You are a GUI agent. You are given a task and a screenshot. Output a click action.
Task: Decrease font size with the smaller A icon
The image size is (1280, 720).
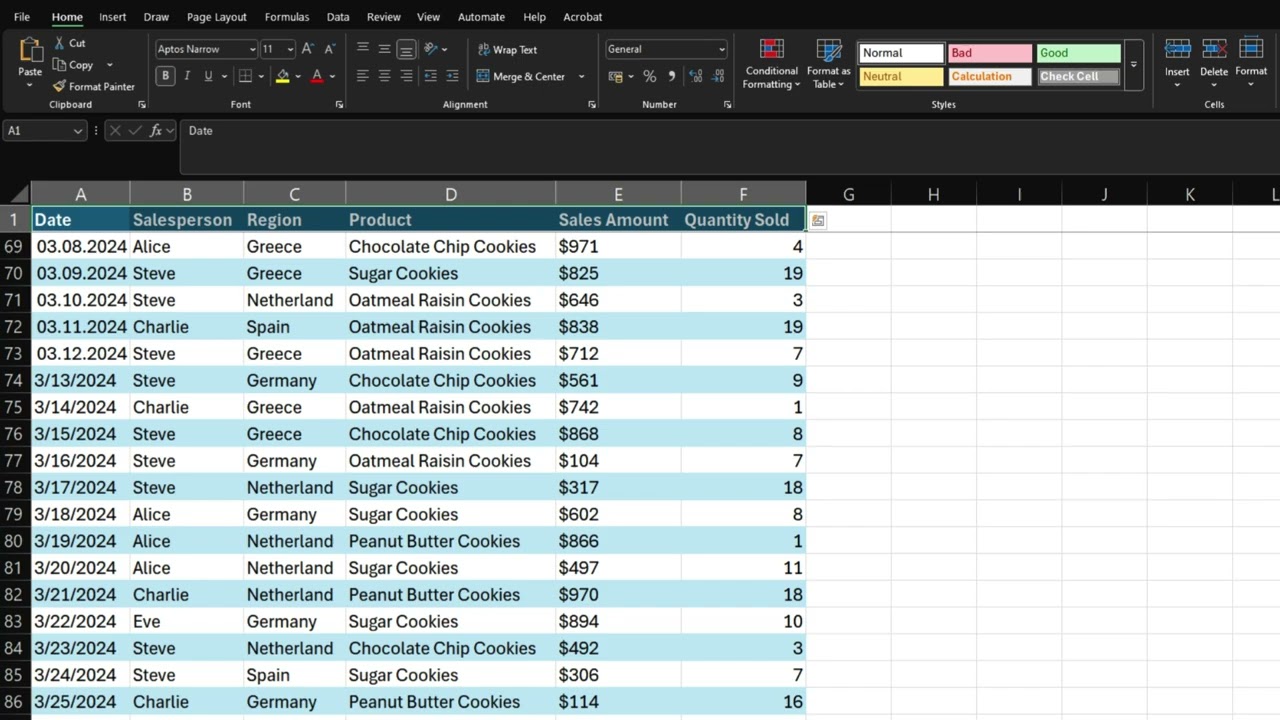click(x=330, y=49)
